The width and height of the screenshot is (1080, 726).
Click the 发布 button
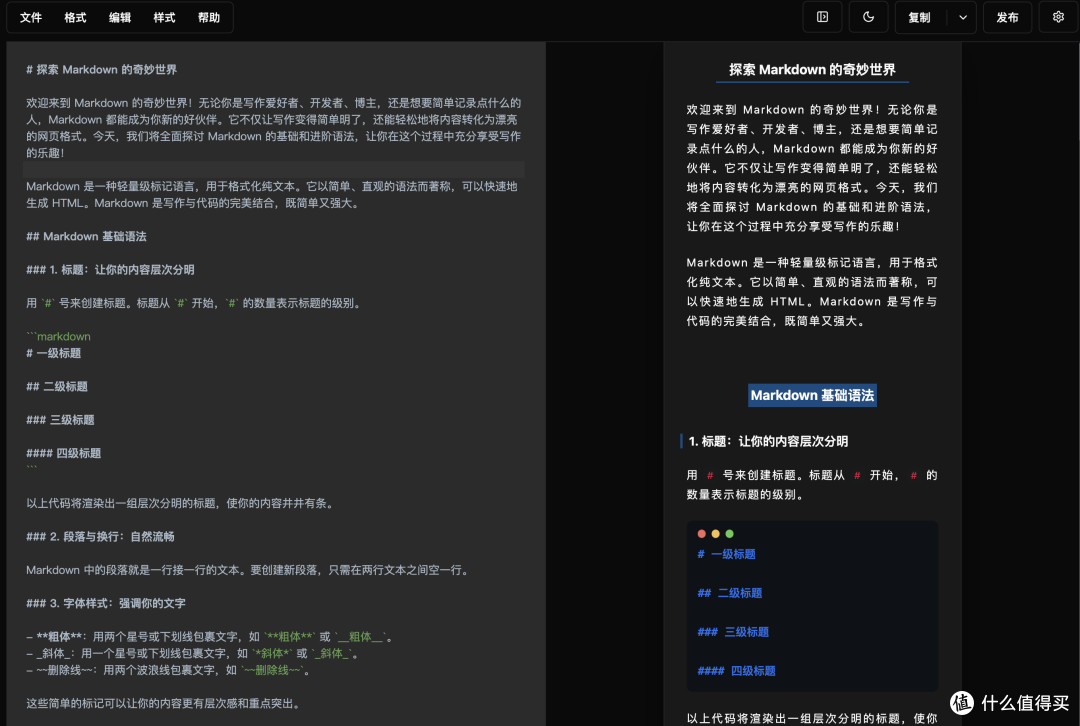[x=1007, y=18]
